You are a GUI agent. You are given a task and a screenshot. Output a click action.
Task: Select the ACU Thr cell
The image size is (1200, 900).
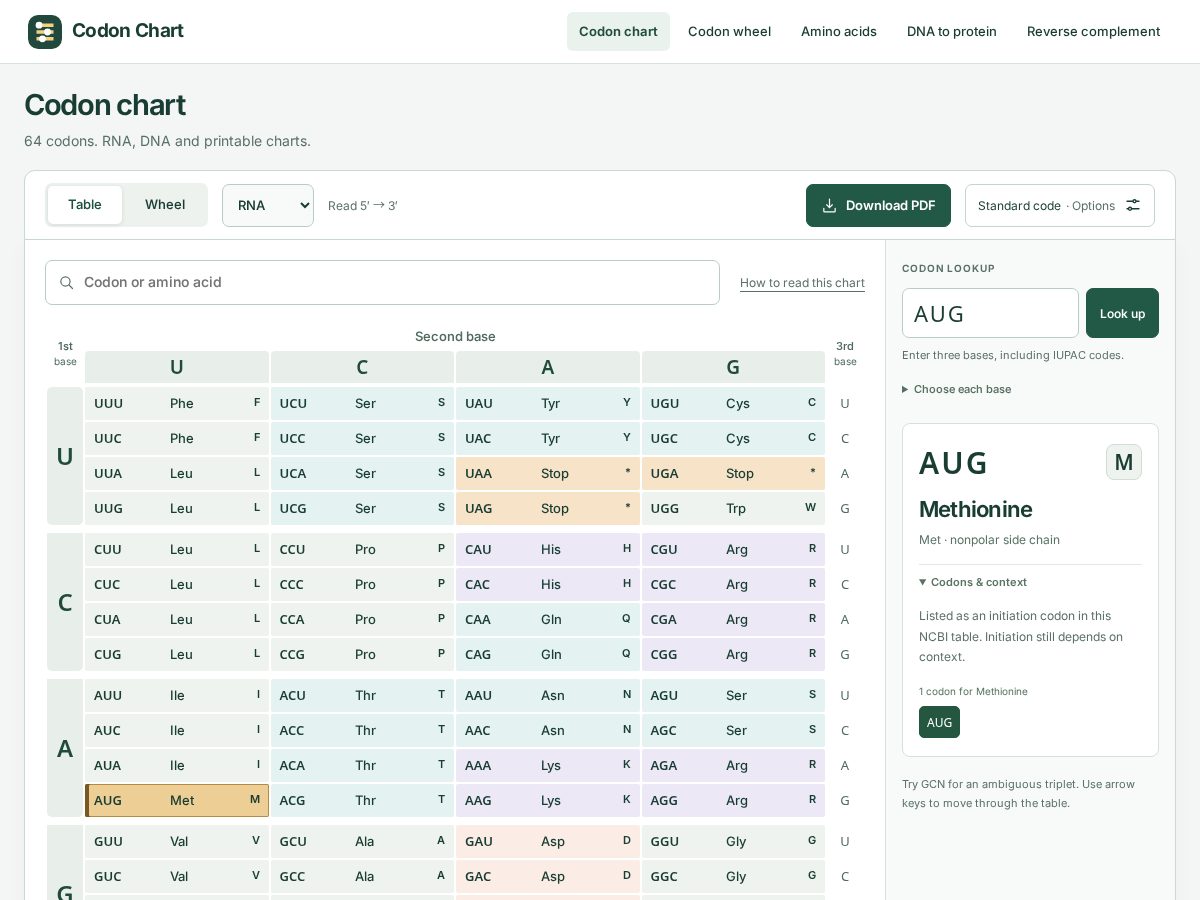(x=362, y=695)
